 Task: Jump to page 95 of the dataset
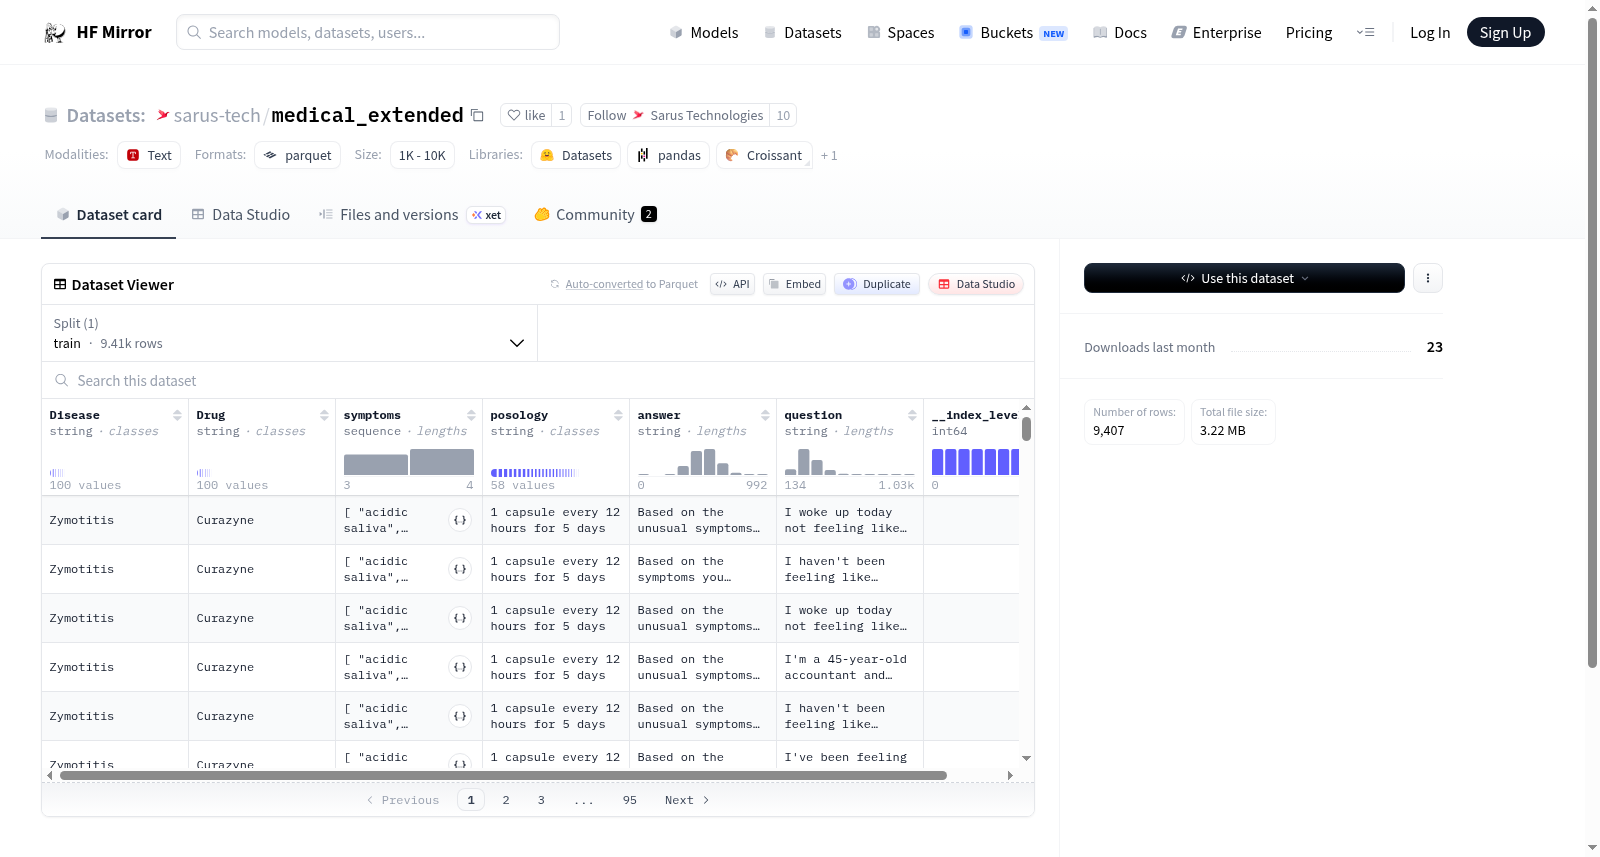[630, 800]
